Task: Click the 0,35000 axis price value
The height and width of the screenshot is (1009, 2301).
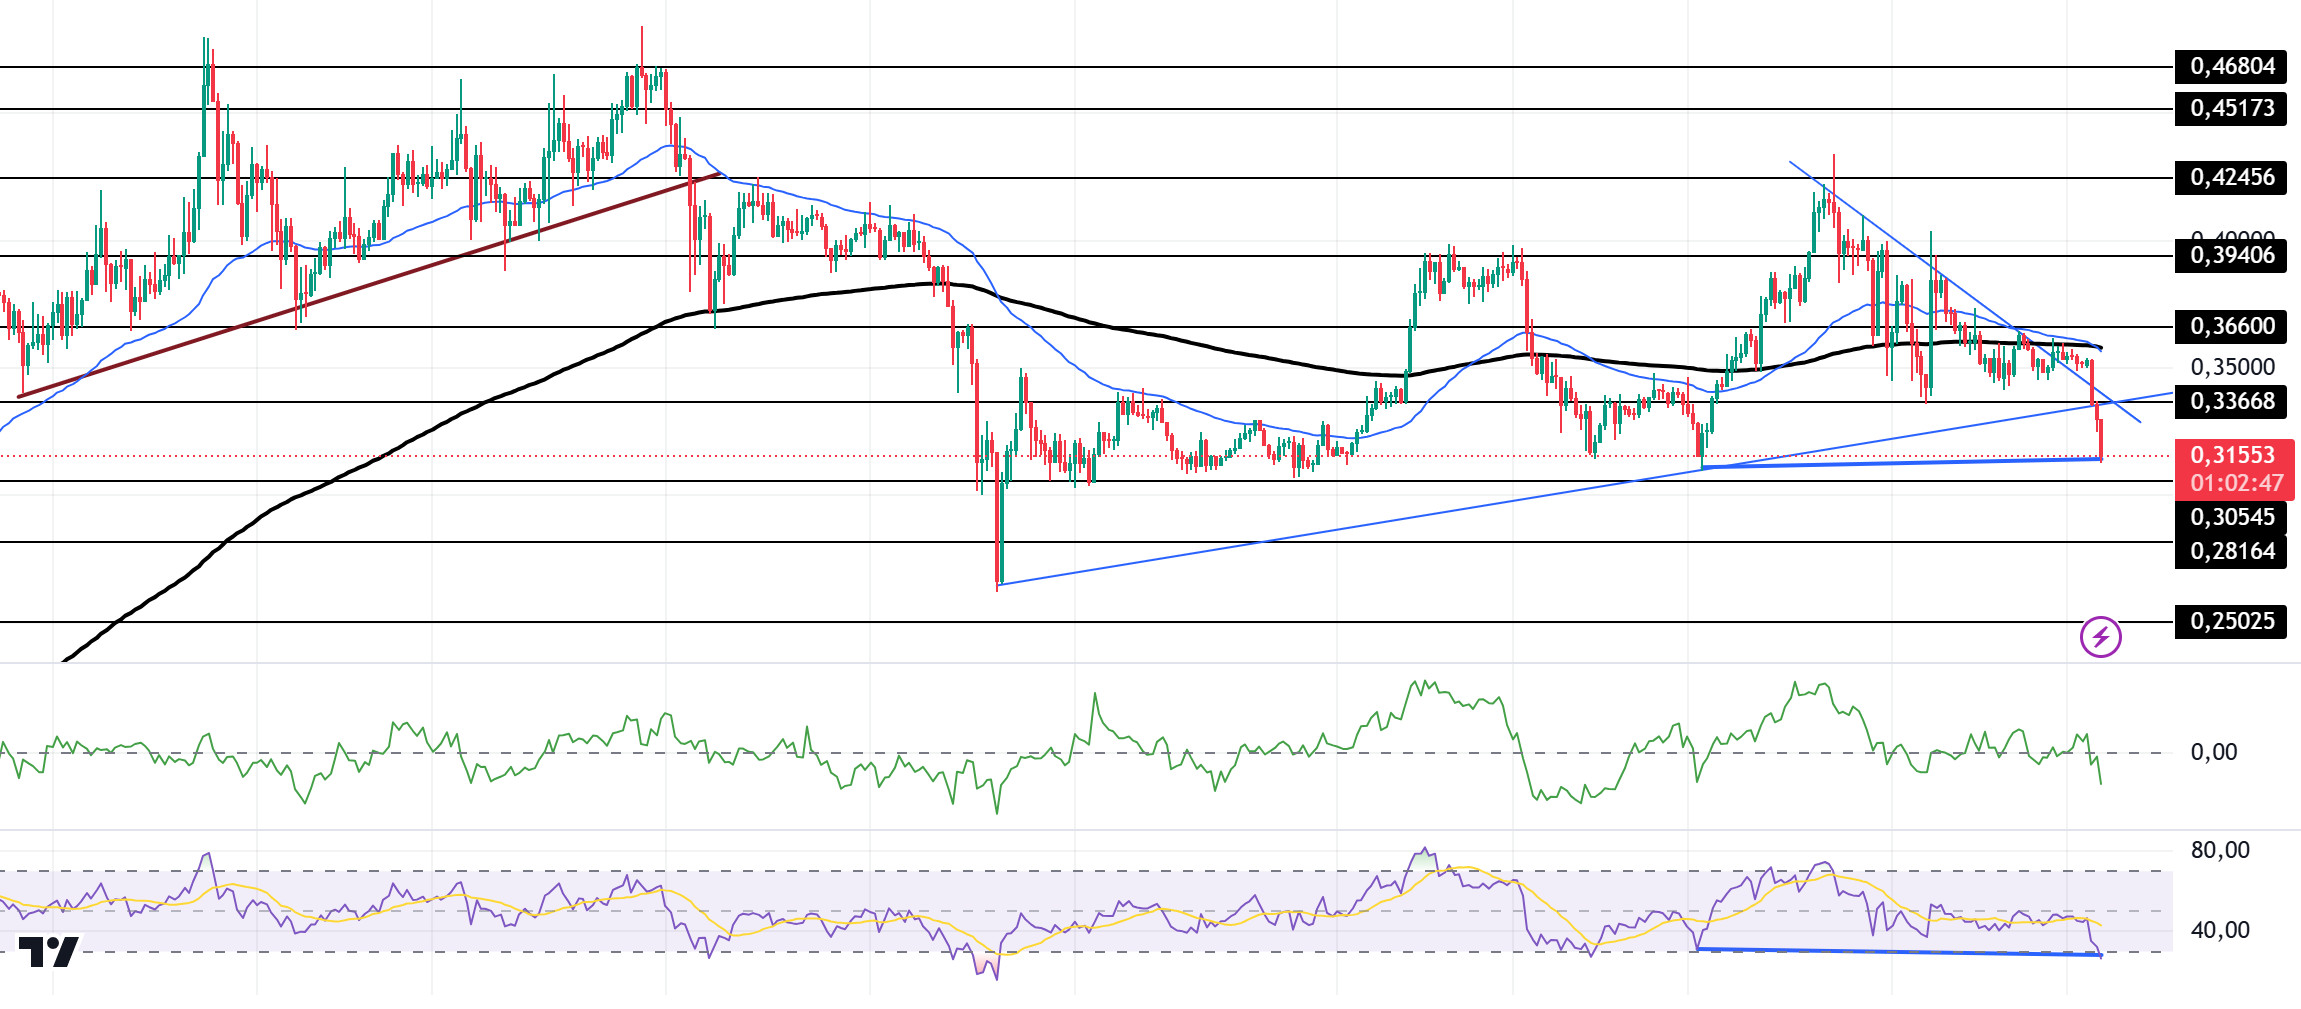Action: 2233,367
